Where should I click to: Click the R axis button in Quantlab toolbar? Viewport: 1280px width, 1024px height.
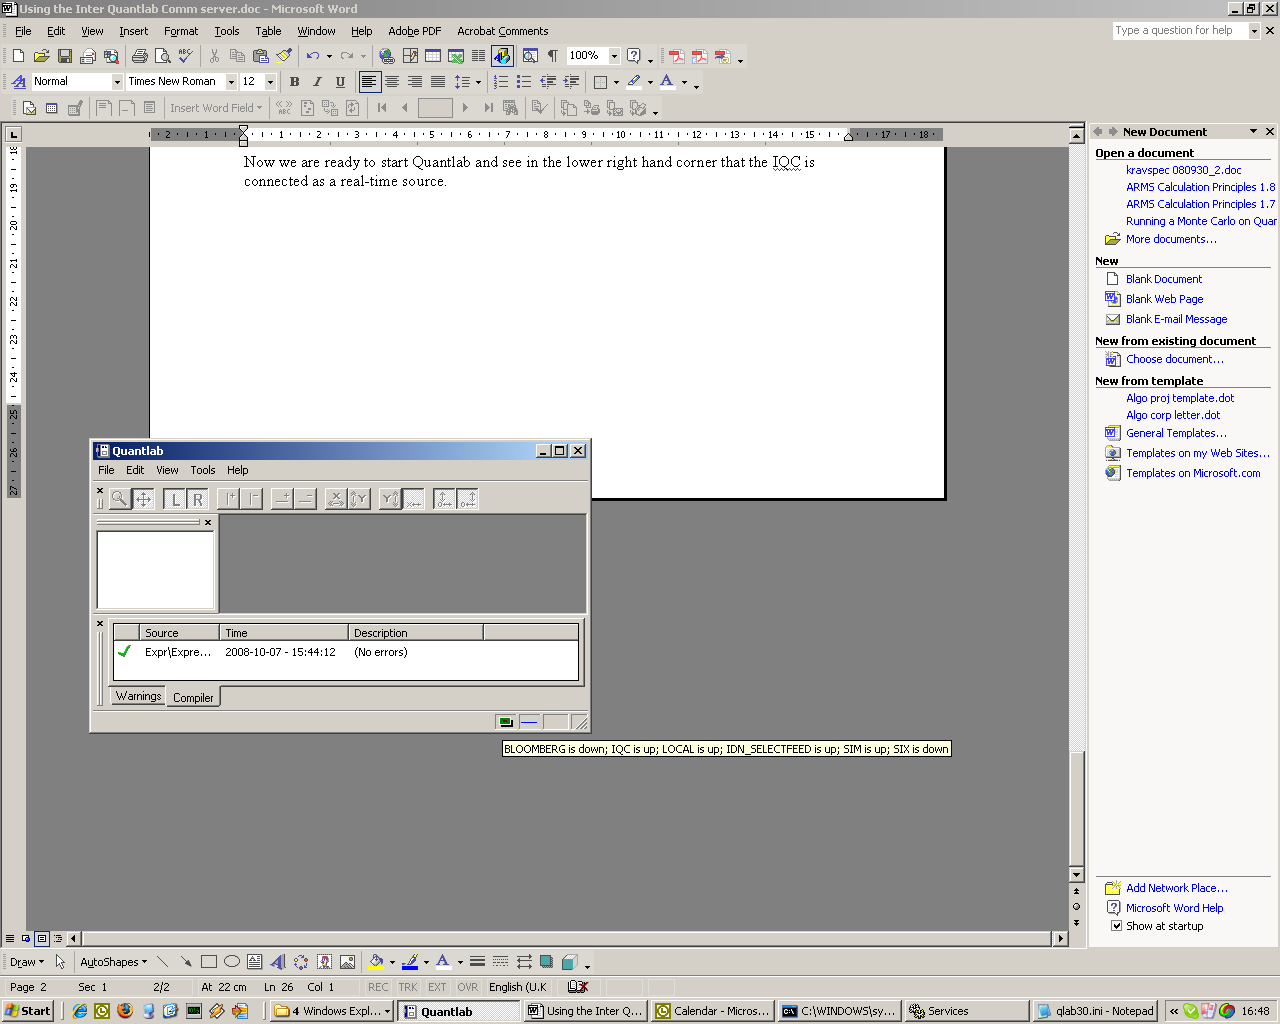(x=198, y=499)
